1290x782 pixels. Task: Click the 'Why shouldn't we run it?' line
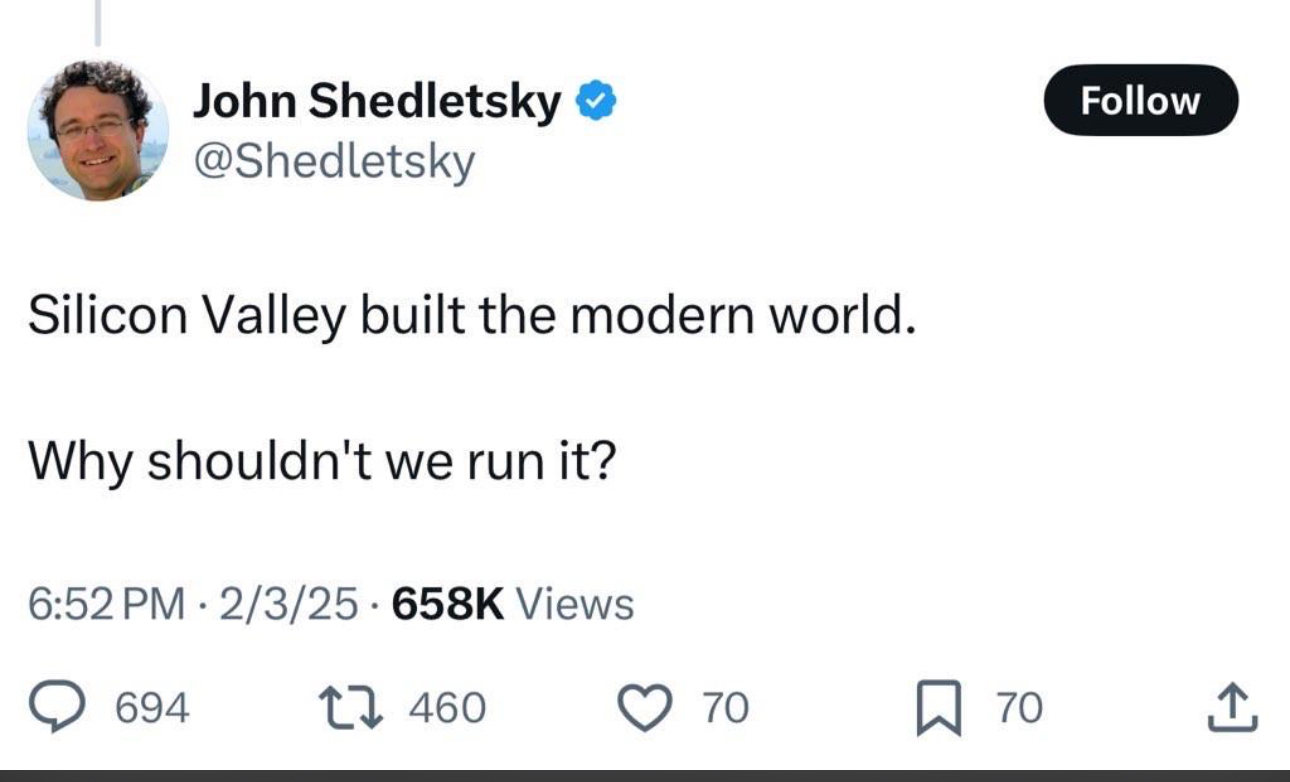click(x=322, y=461)
